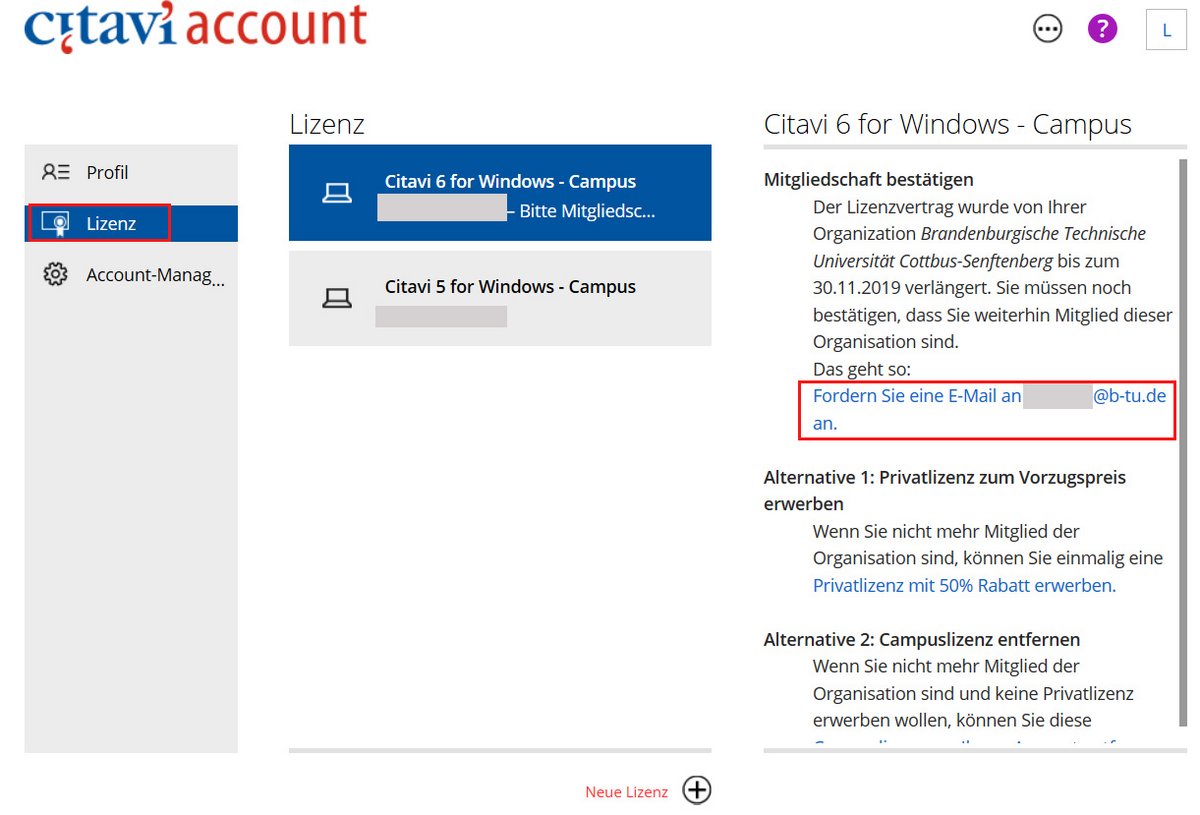1200x815 pixels.
Task: Select Citavi 6 for Windows - Campus license
Action: [500, 193]
